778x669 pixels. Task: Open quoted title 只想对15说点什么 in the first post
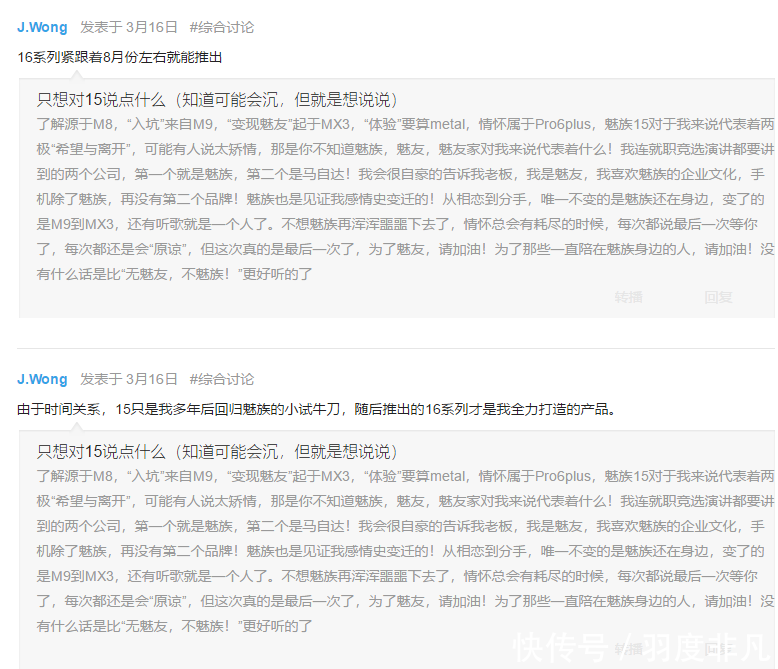217,100
